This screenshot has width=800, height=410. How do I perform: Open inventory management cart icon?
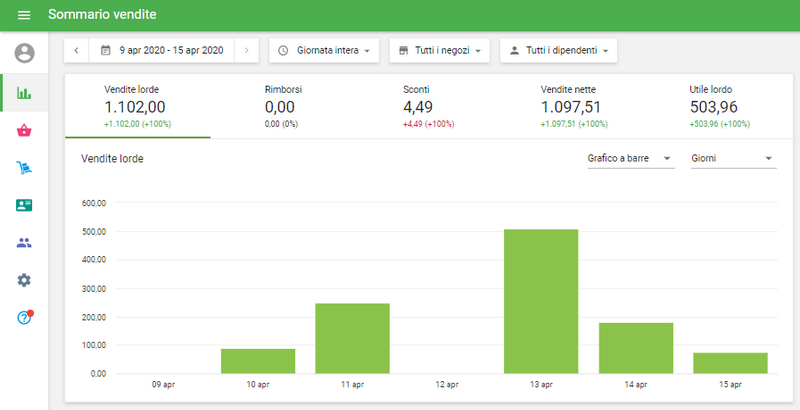click(x=24, y=167)
